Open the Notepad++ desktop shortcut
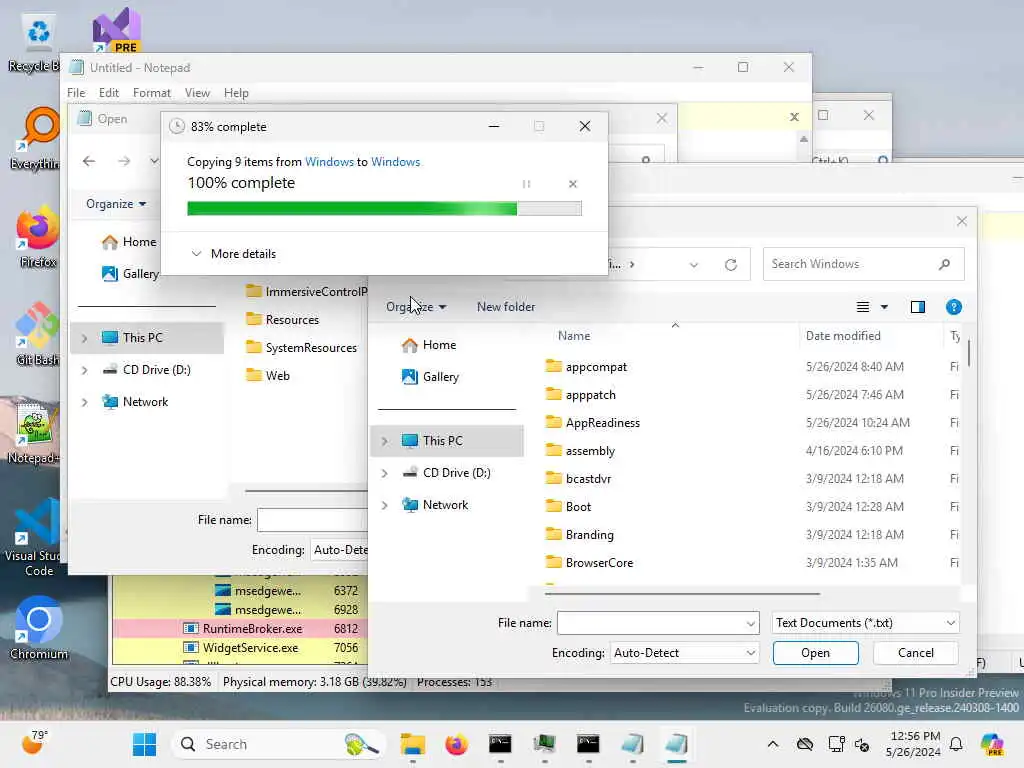Screen dimensions: 1024x768 point(33,432)
